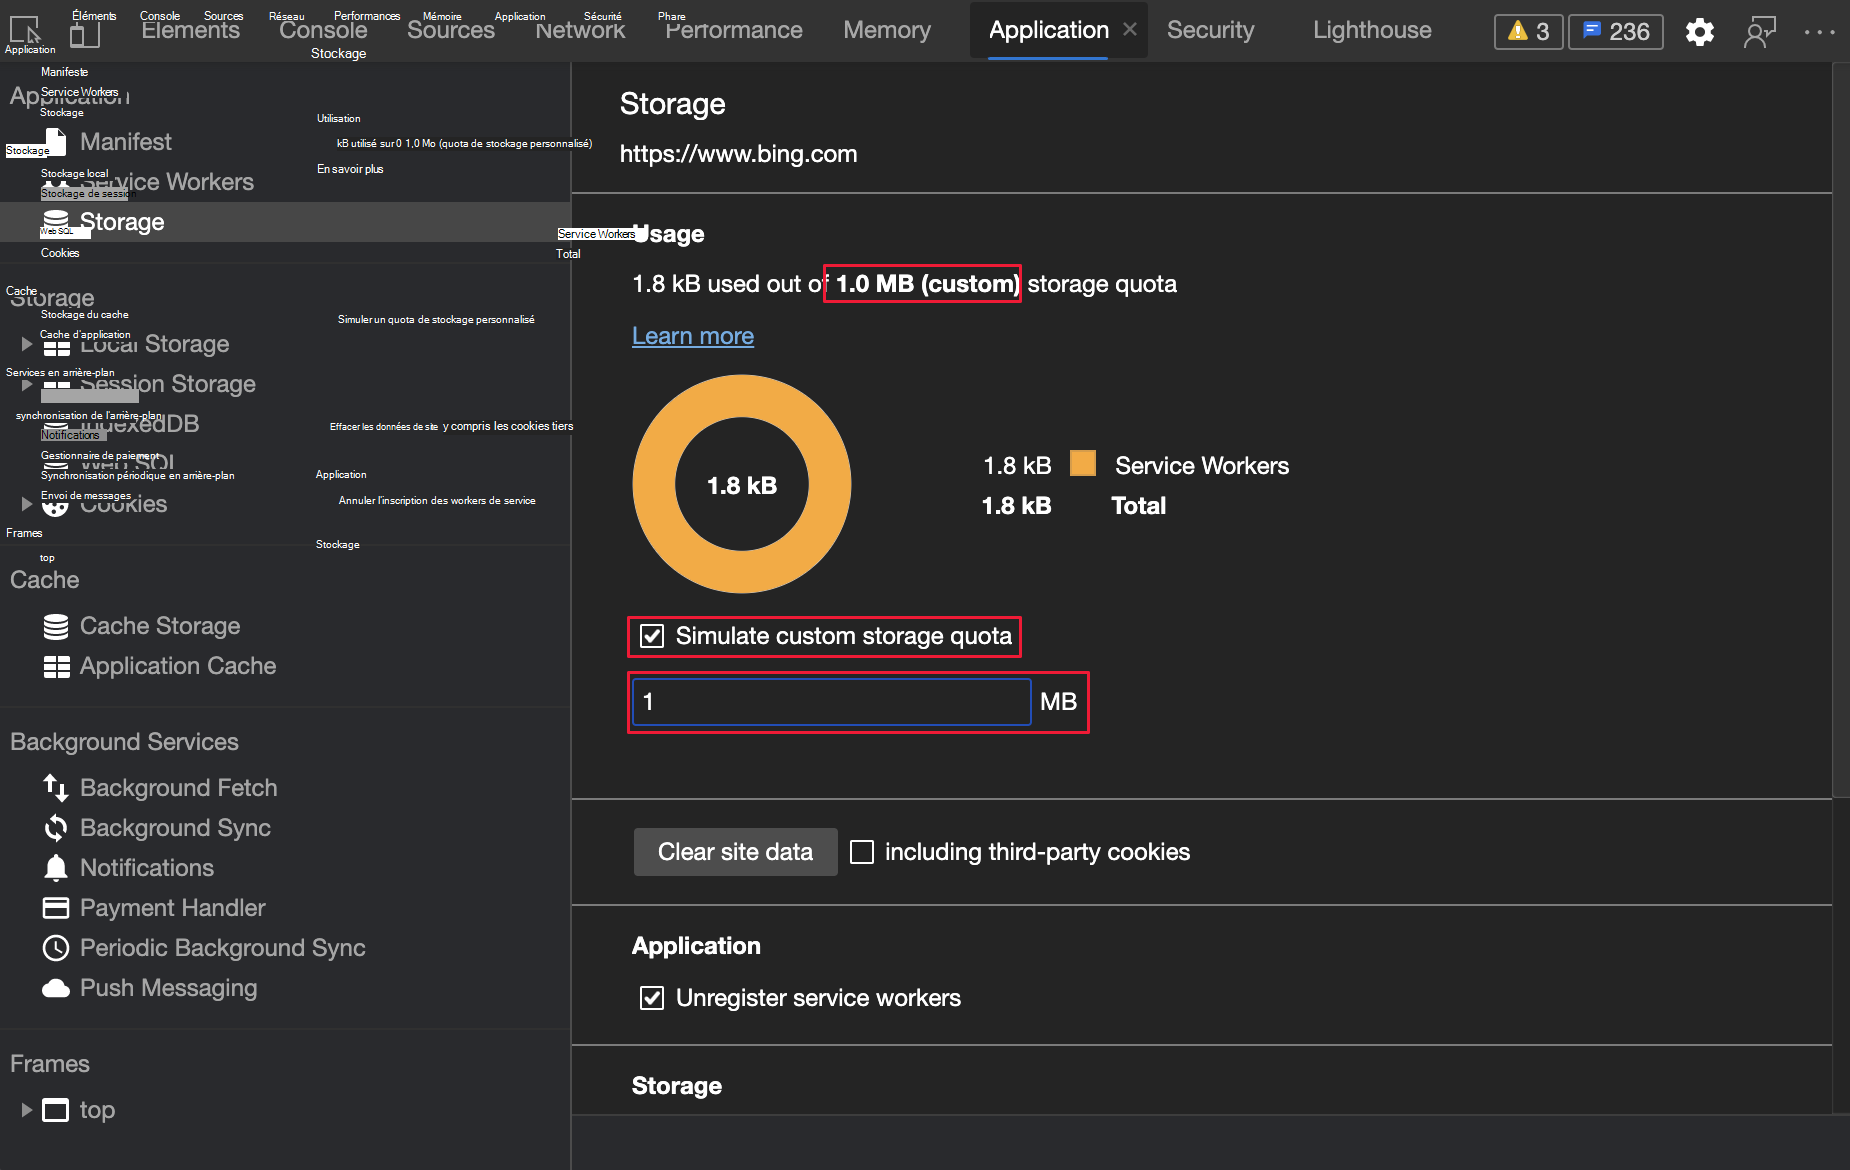Image resolution: width=1850 pixels, height=1170 pixels.
Task: Uncheck Simulate custom storage quota
Action: tap(652, 636)
